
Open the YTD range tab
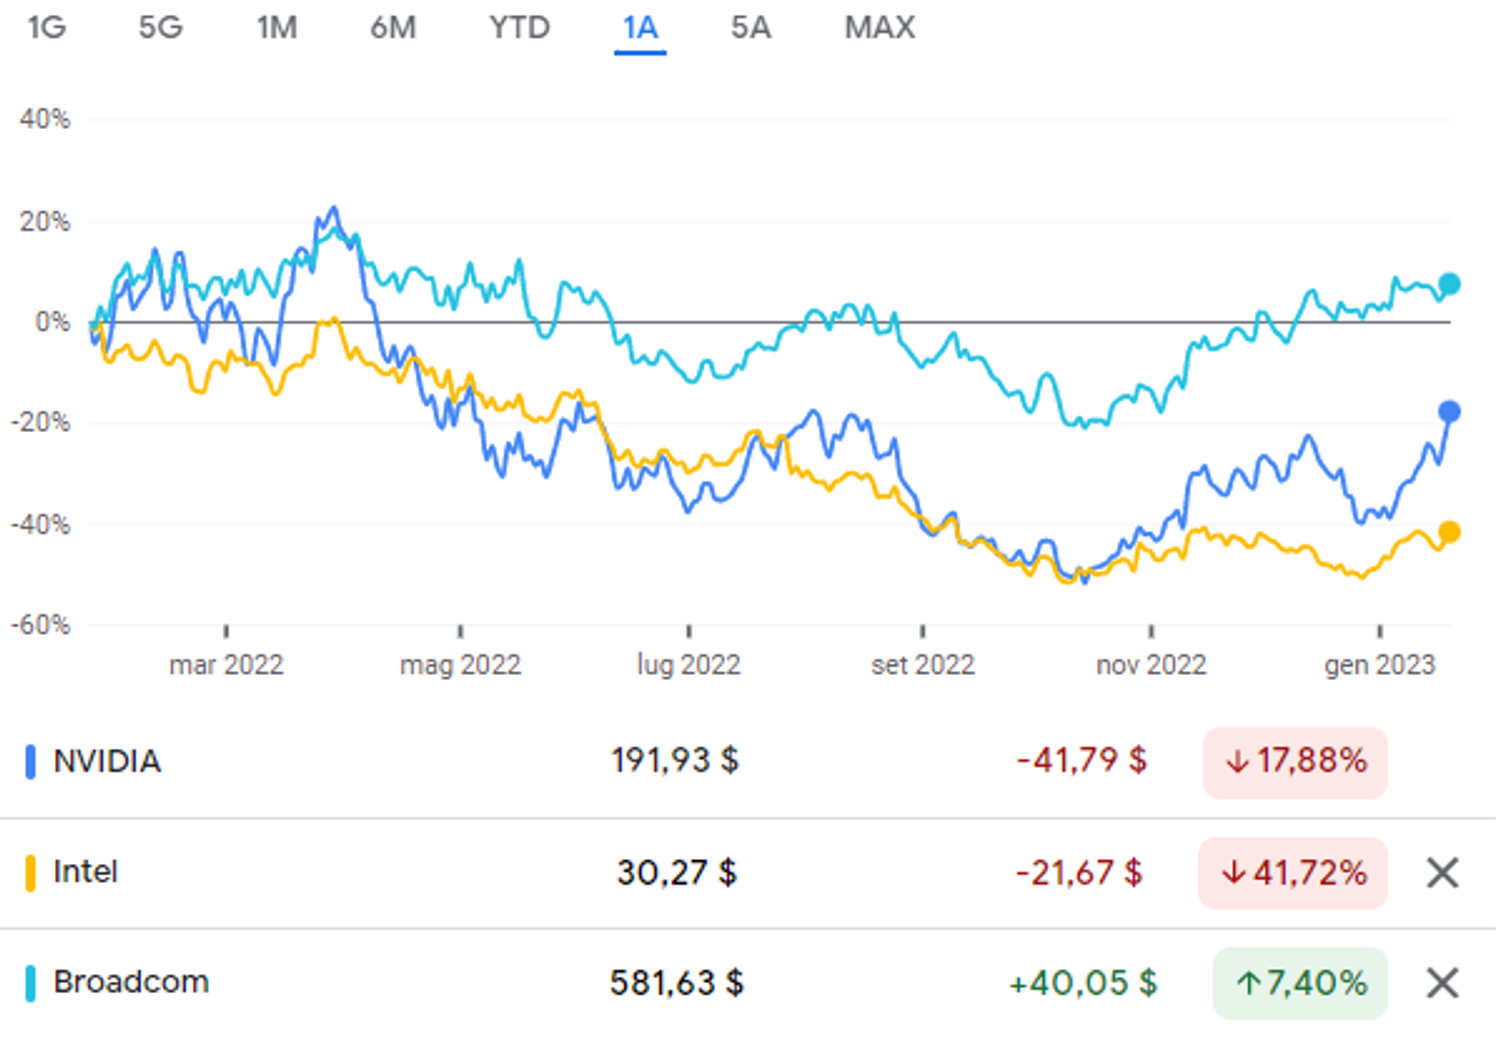(519, 27)
